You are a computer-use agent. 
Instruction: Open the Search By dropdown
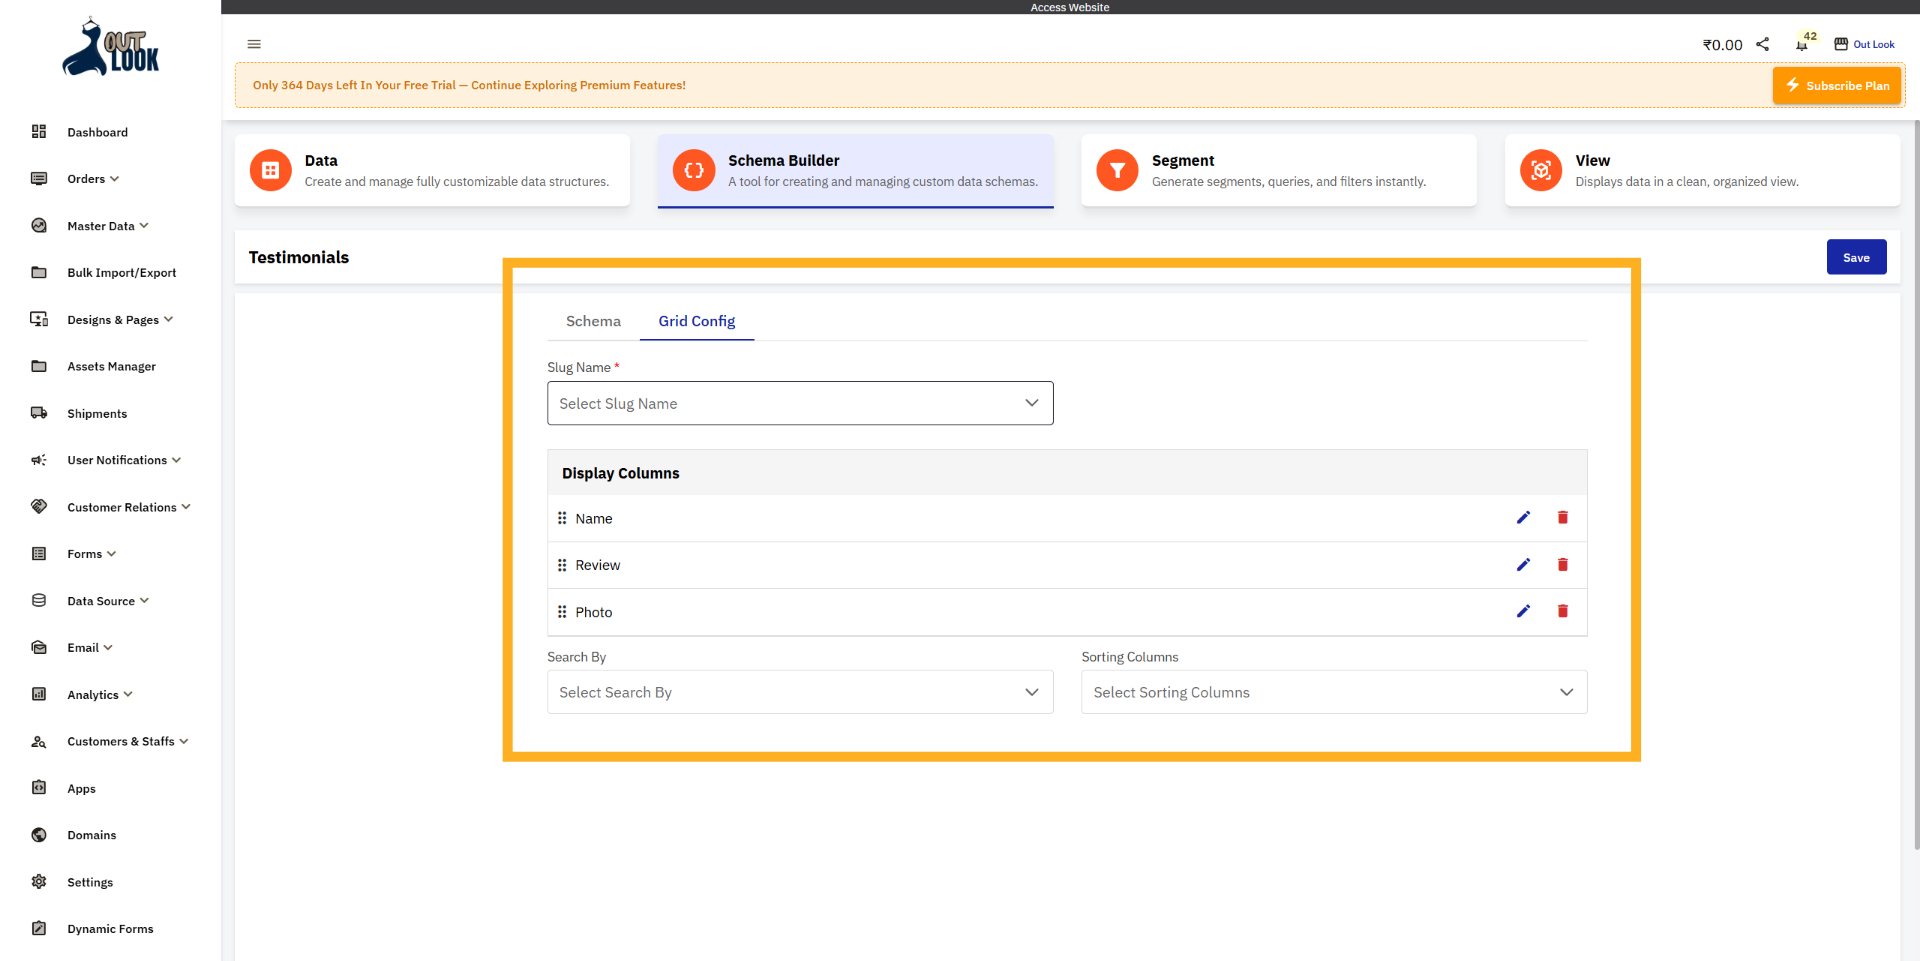[x=799, y=692]
